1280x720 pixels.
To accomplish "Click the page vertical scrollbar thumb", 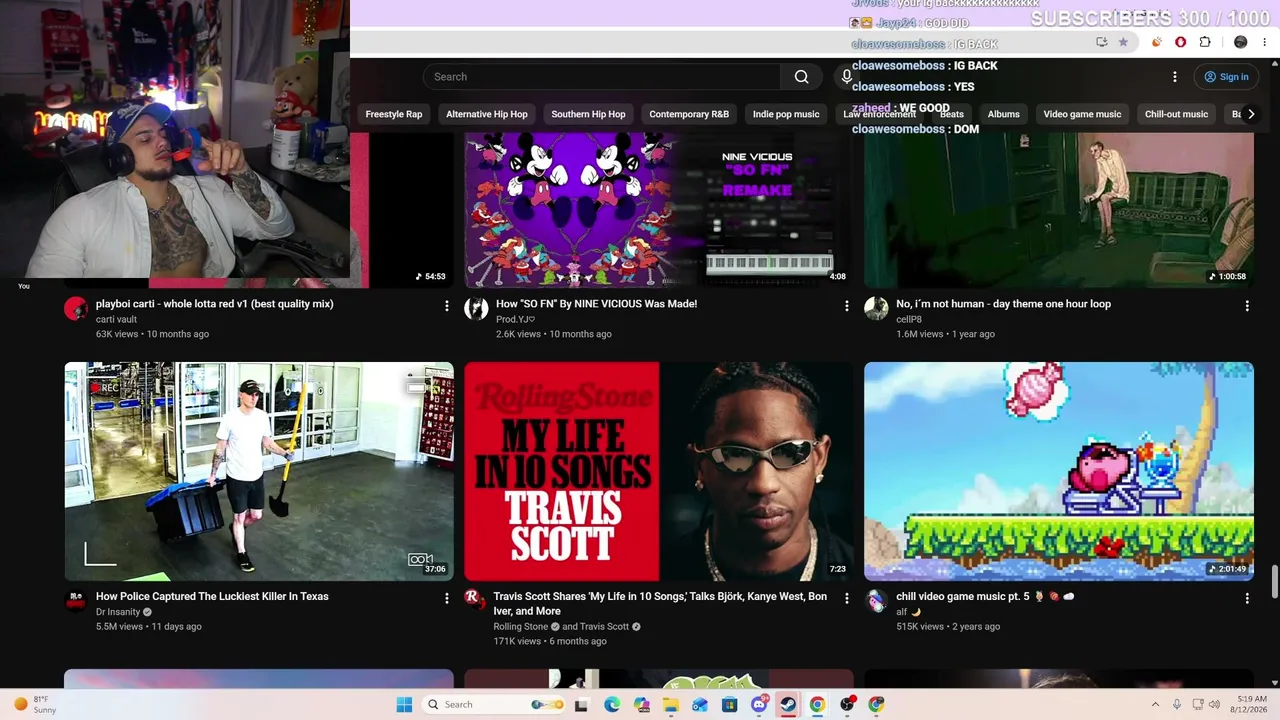I will 1274,581.
